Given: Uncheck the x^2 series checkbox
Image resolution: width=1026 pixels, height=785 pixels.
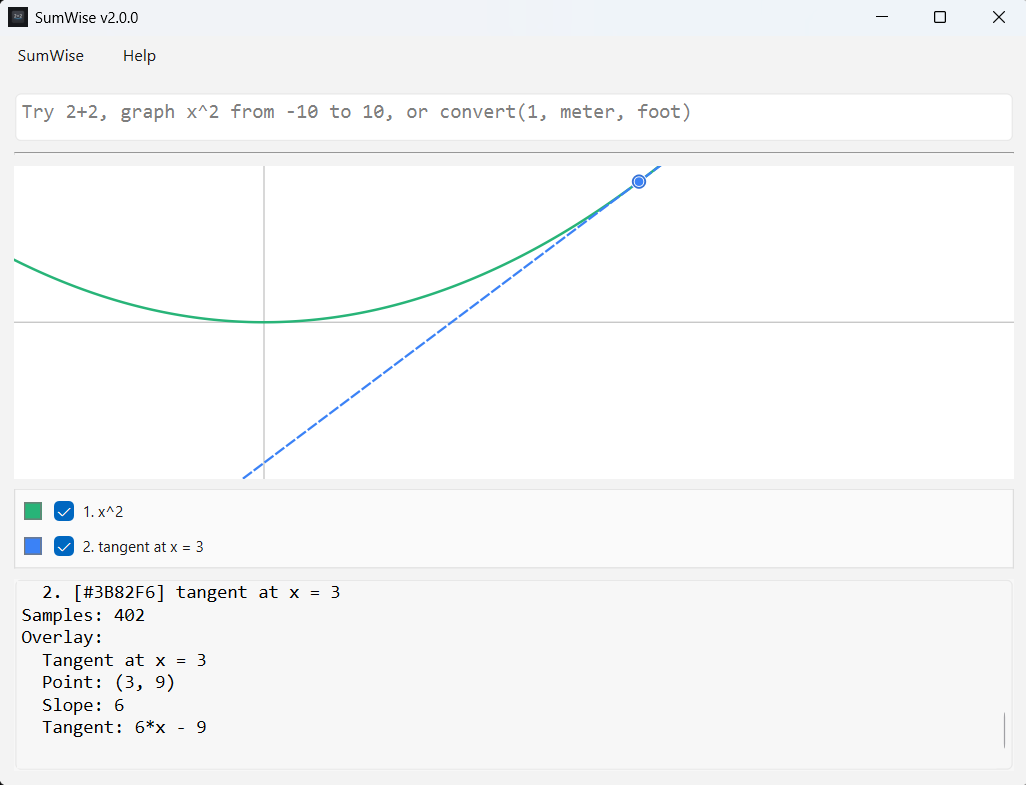Looking at the screenshot, I should click(x=63, y=511).
